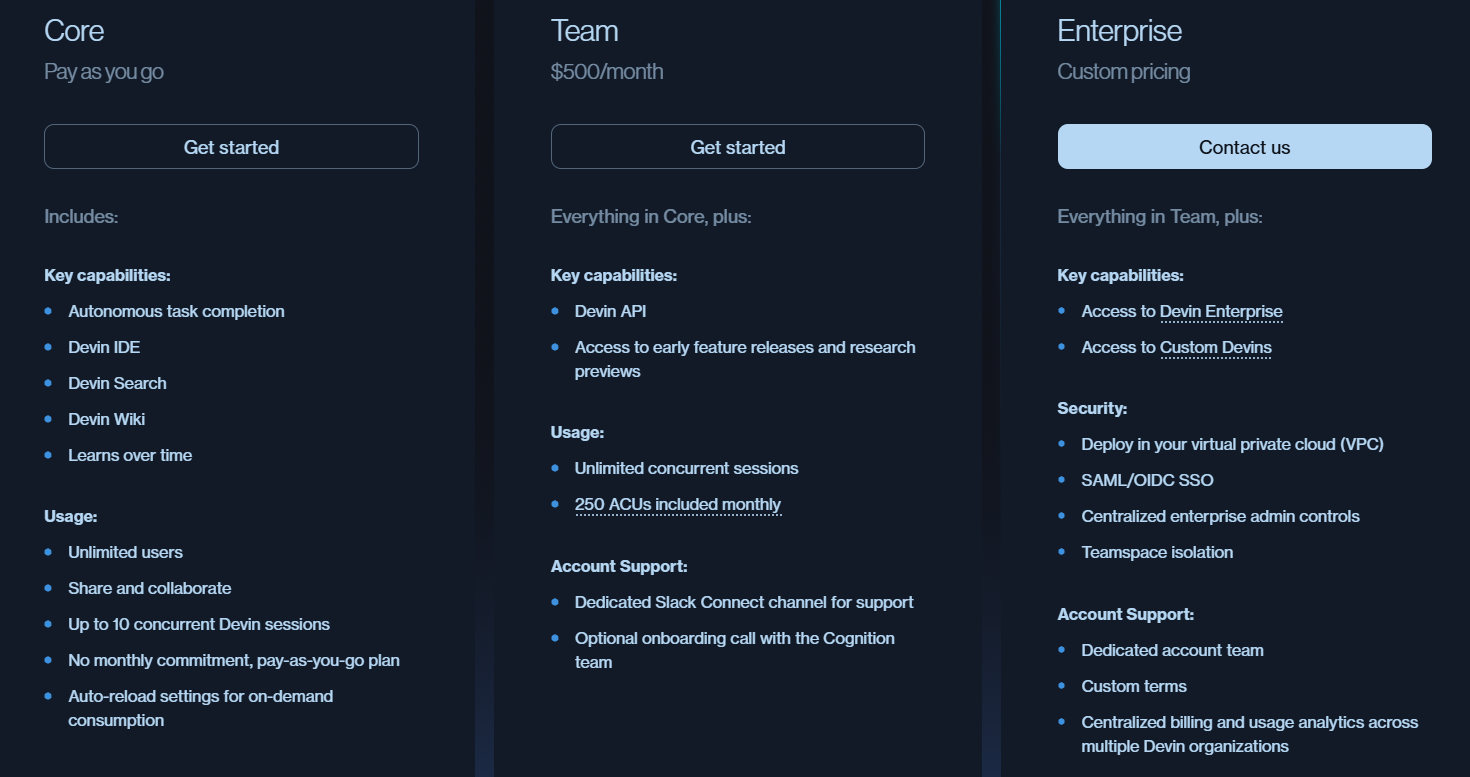Click Optional onboarding call item

click(735, 650)
